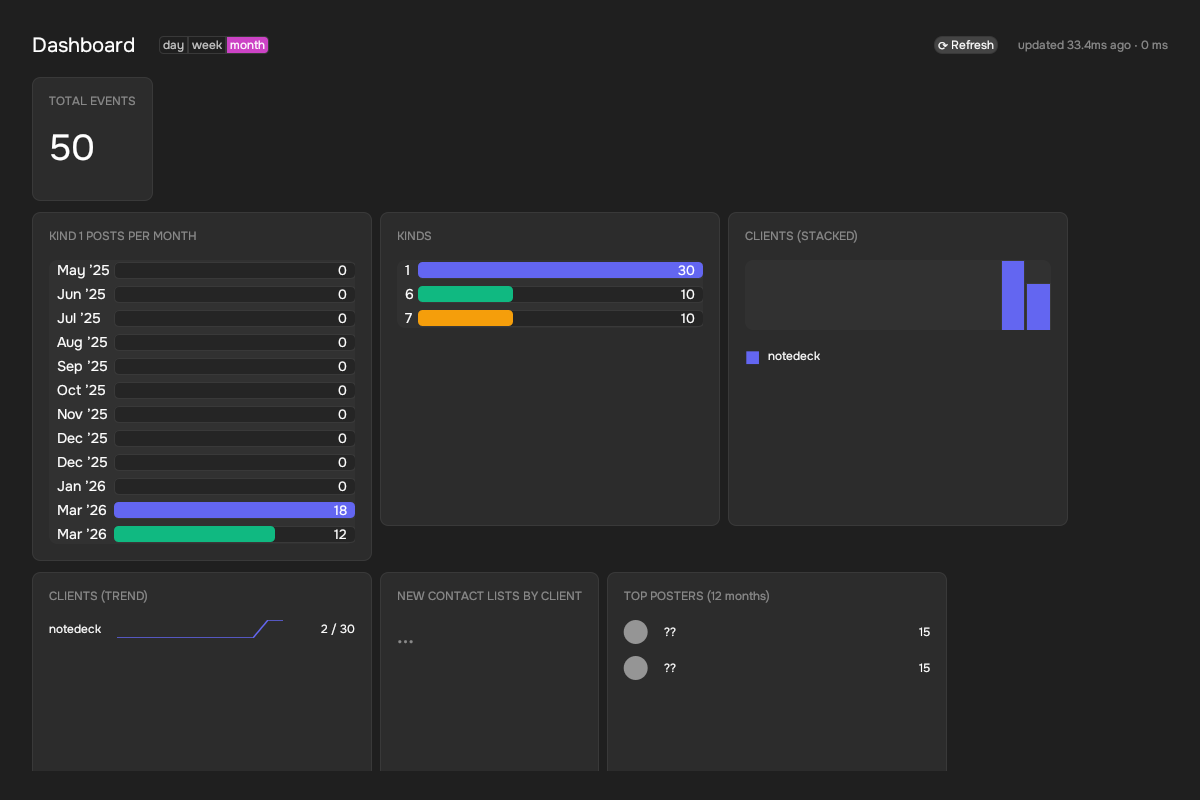The width and height of the screenshot is (1200, 800).
Task: Select the month period toggle
Action: click(x=247, y=45)
